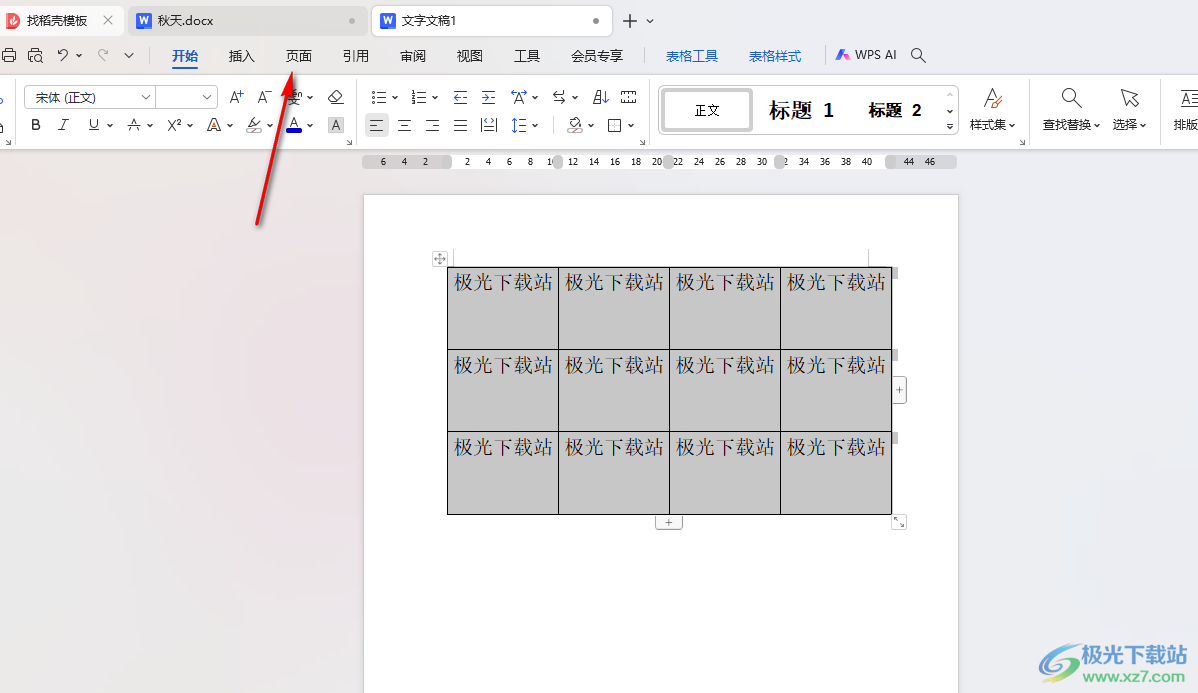Apply superscript X² formatting
The width and height of the screenshot is (1198, 693).
(174, 125)
